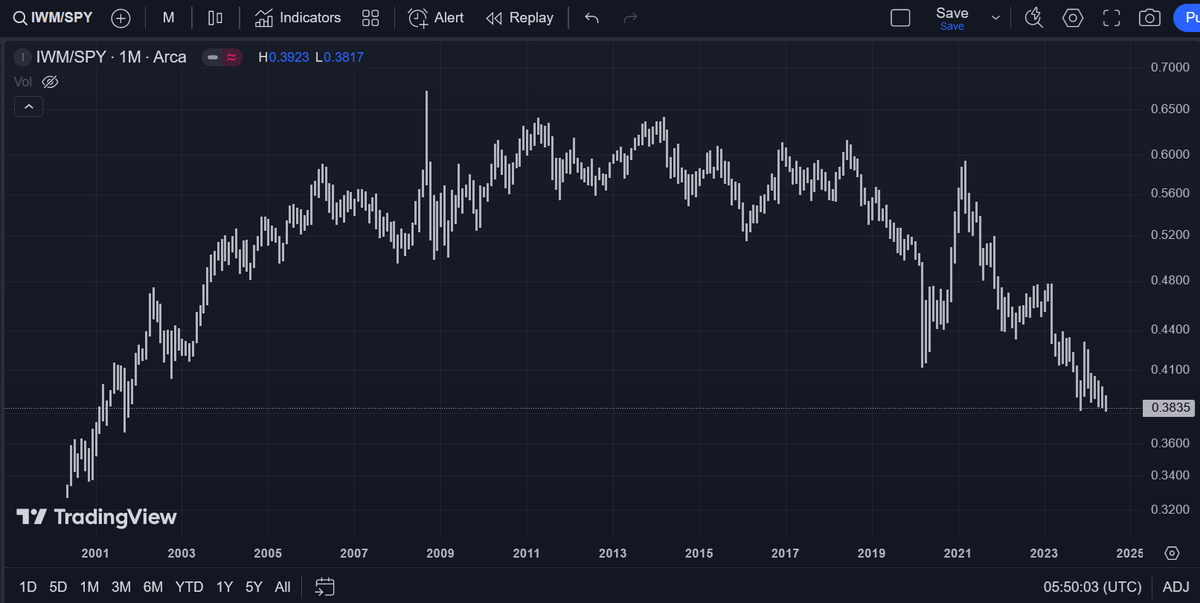The width and height of the screenshot is (1200, 603).
Task: Select the 5Y date range
Action: click(254, 587)
